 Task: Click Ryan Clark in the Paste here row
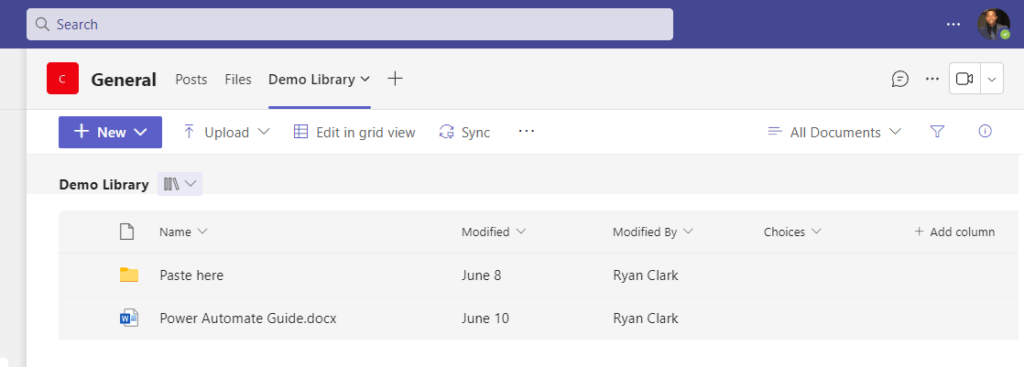coord(645,276)
